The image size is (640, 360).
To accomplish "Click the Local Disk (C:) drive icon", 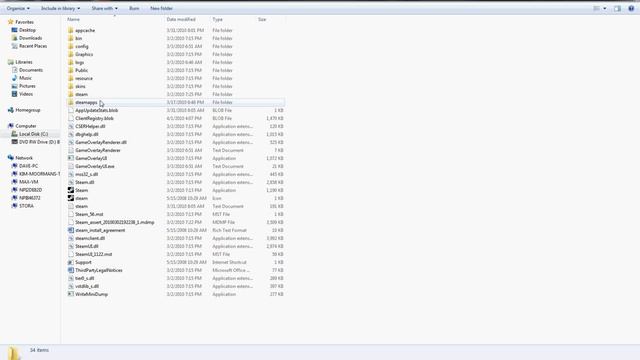I will coord(15,134).
